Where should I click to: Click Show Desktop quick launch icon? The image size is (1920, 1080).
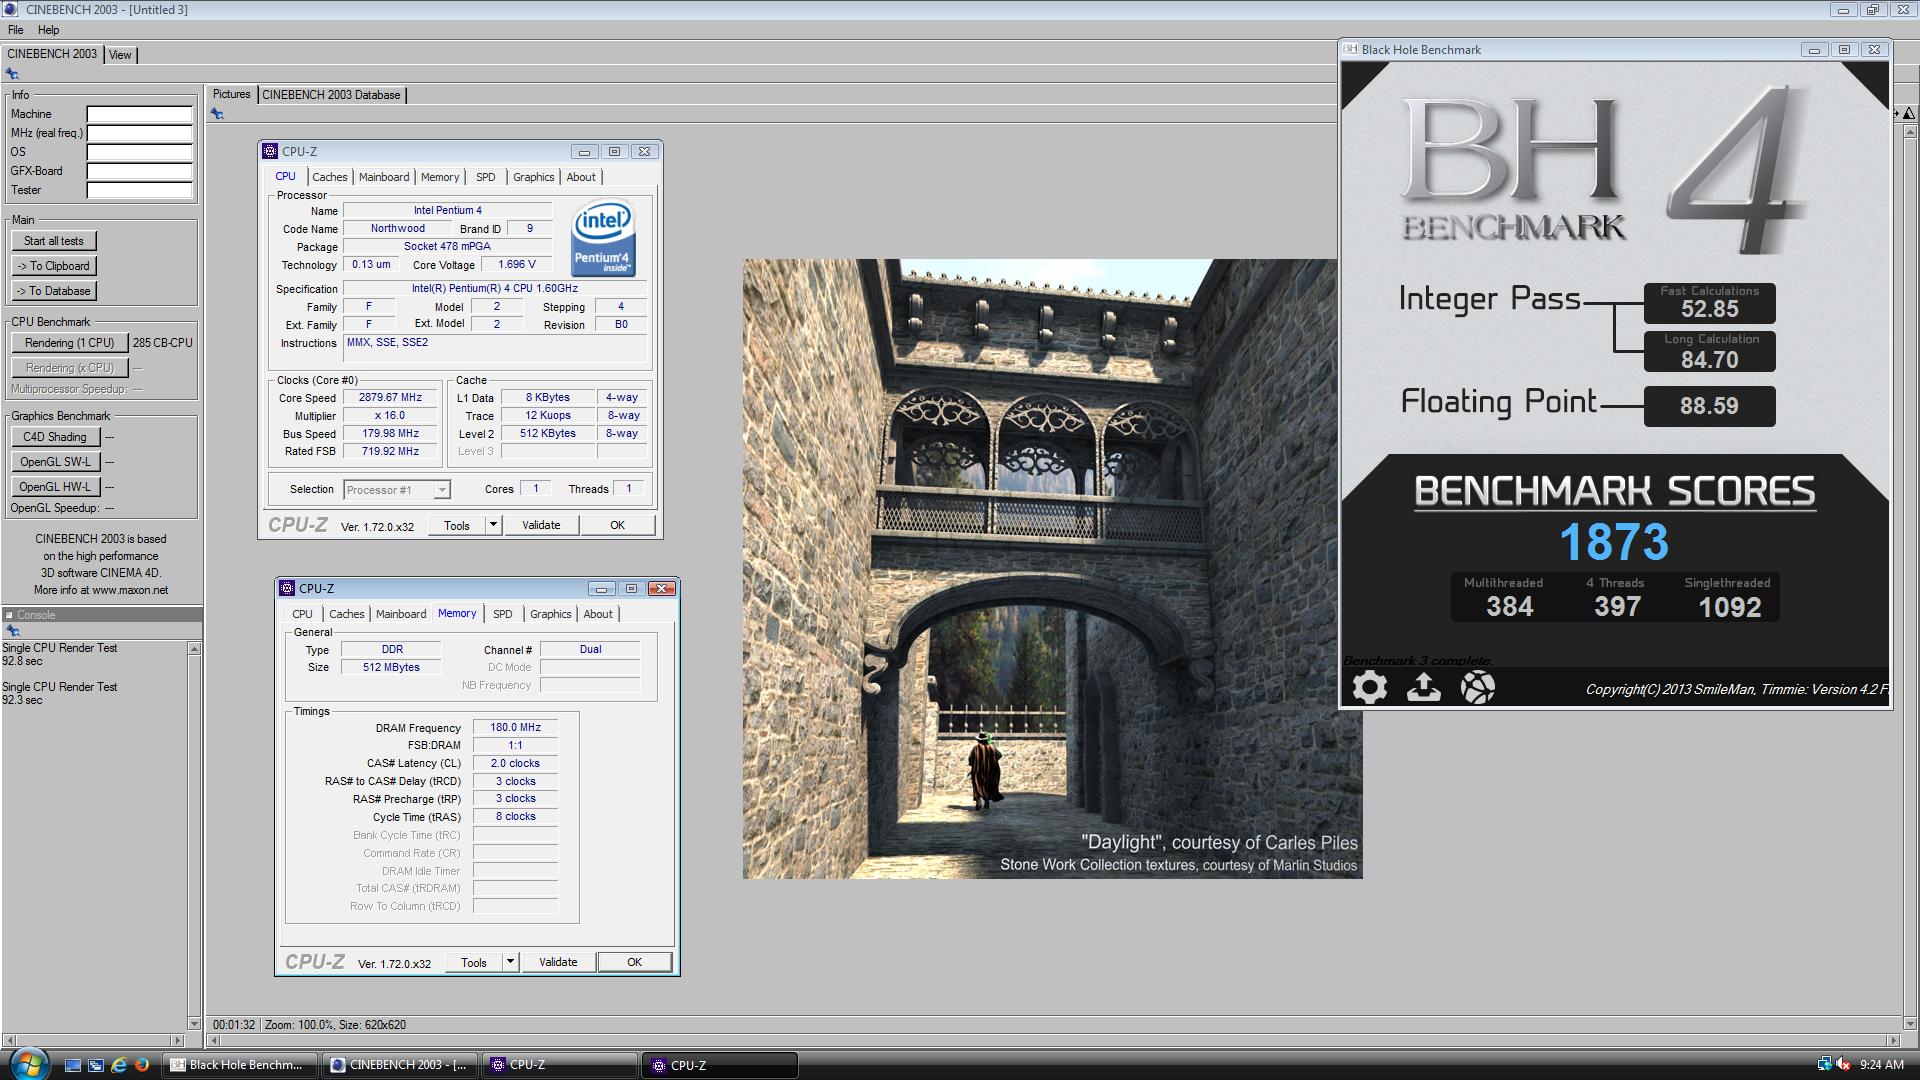(x=73, y=1065)
